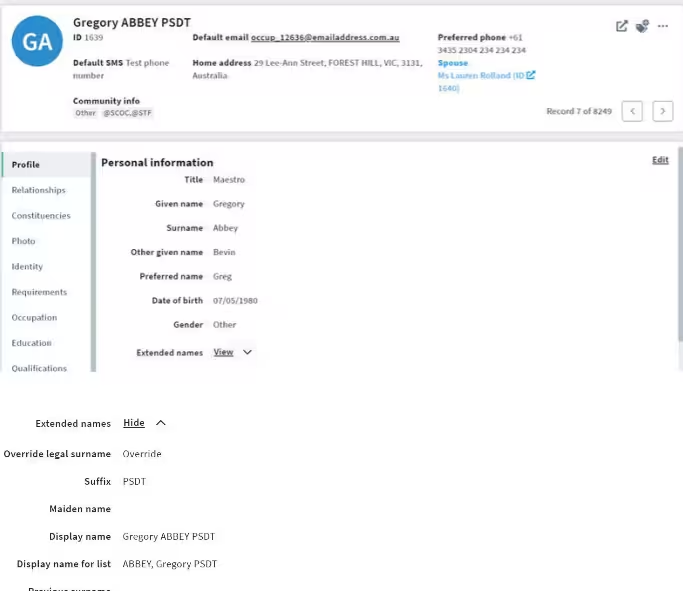Click the Surname value Abbey

click(x=225, y=228)
